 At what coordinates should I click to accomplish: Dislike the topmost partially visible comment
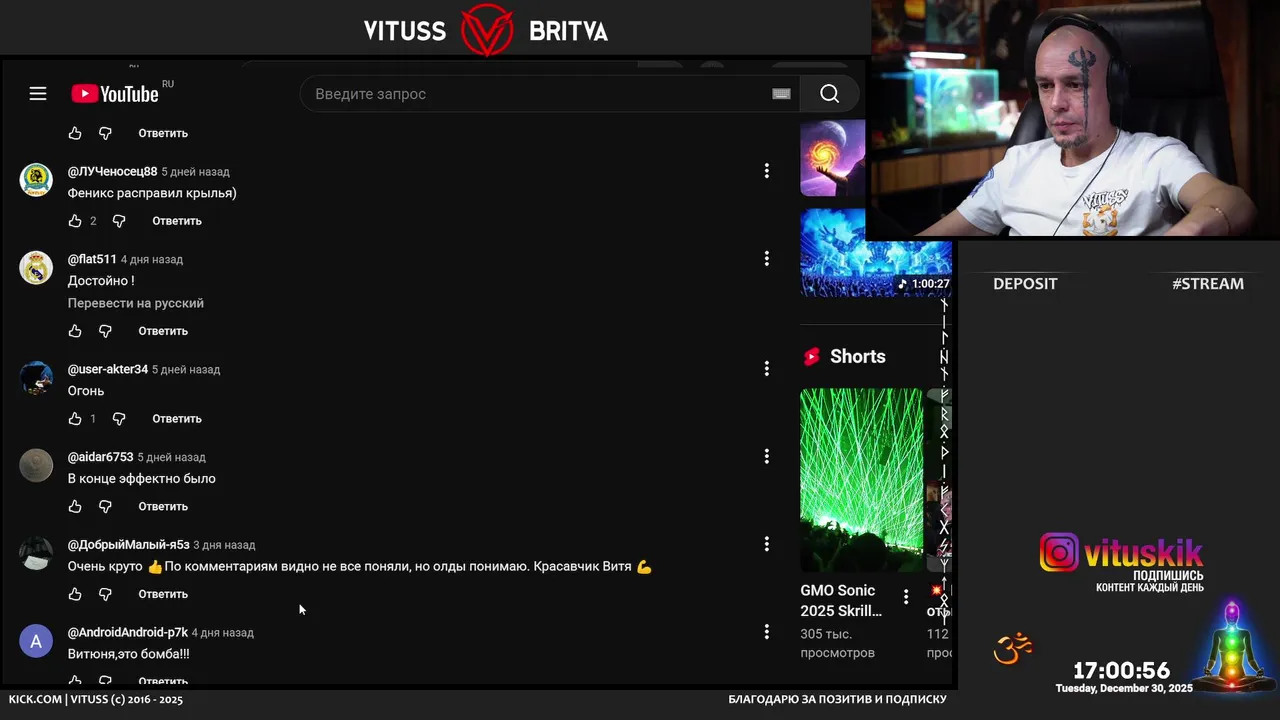pos(105,133)
